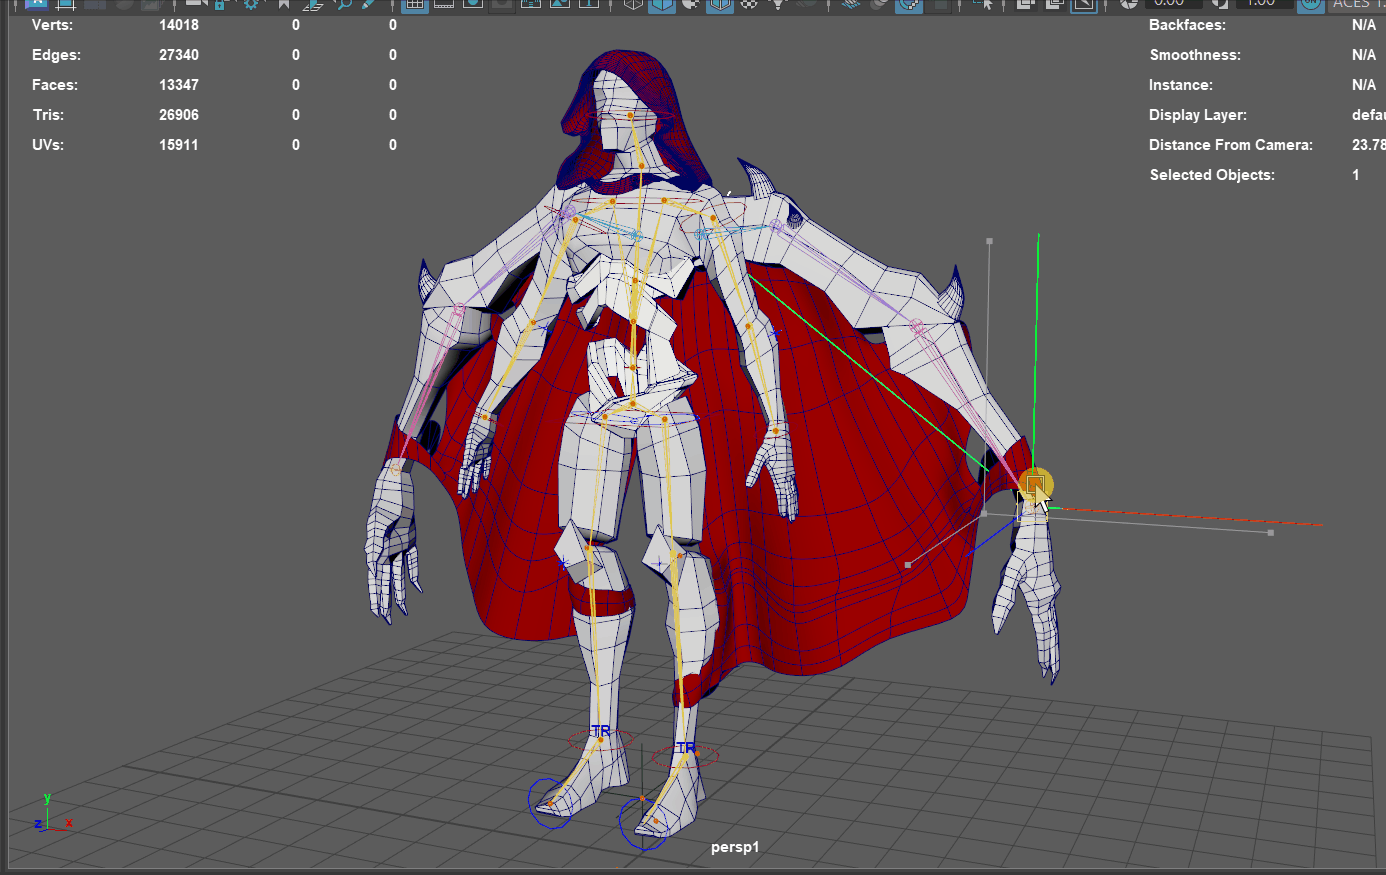Click the vertex count 14018
This screenshot has height=875, width=1386.
179,25
